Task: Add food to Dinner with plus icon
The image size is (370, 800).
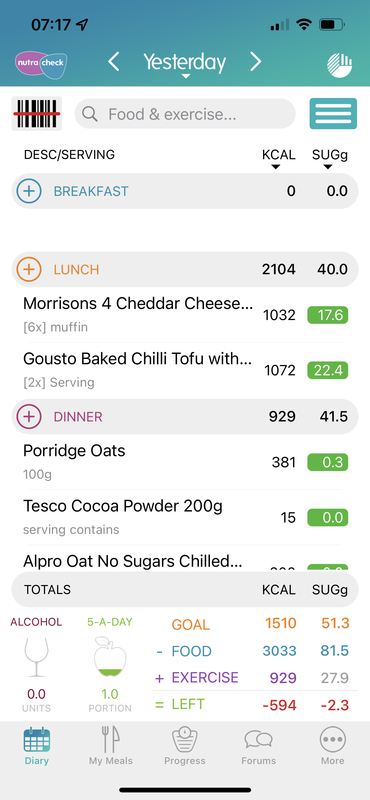Action: click(29, 417)
